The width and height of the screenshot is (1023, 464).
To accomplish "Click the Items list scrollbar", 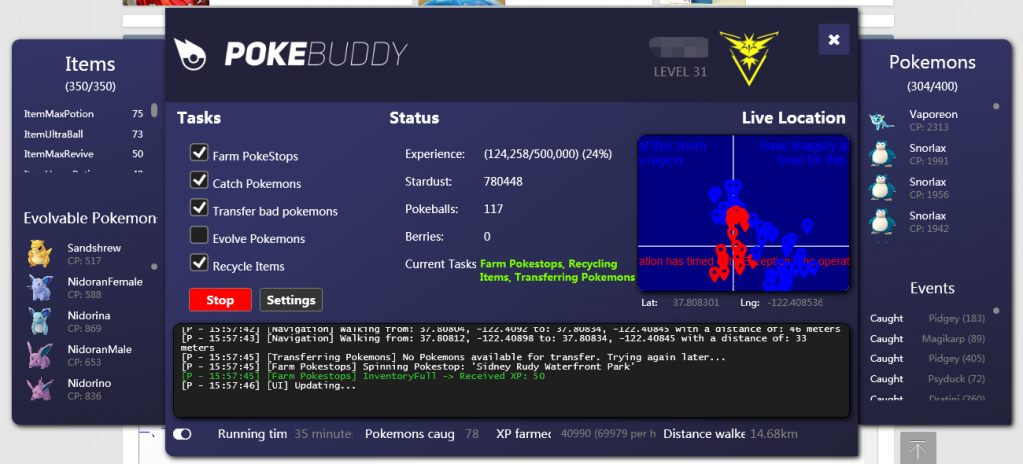I will tap(154, 111).
